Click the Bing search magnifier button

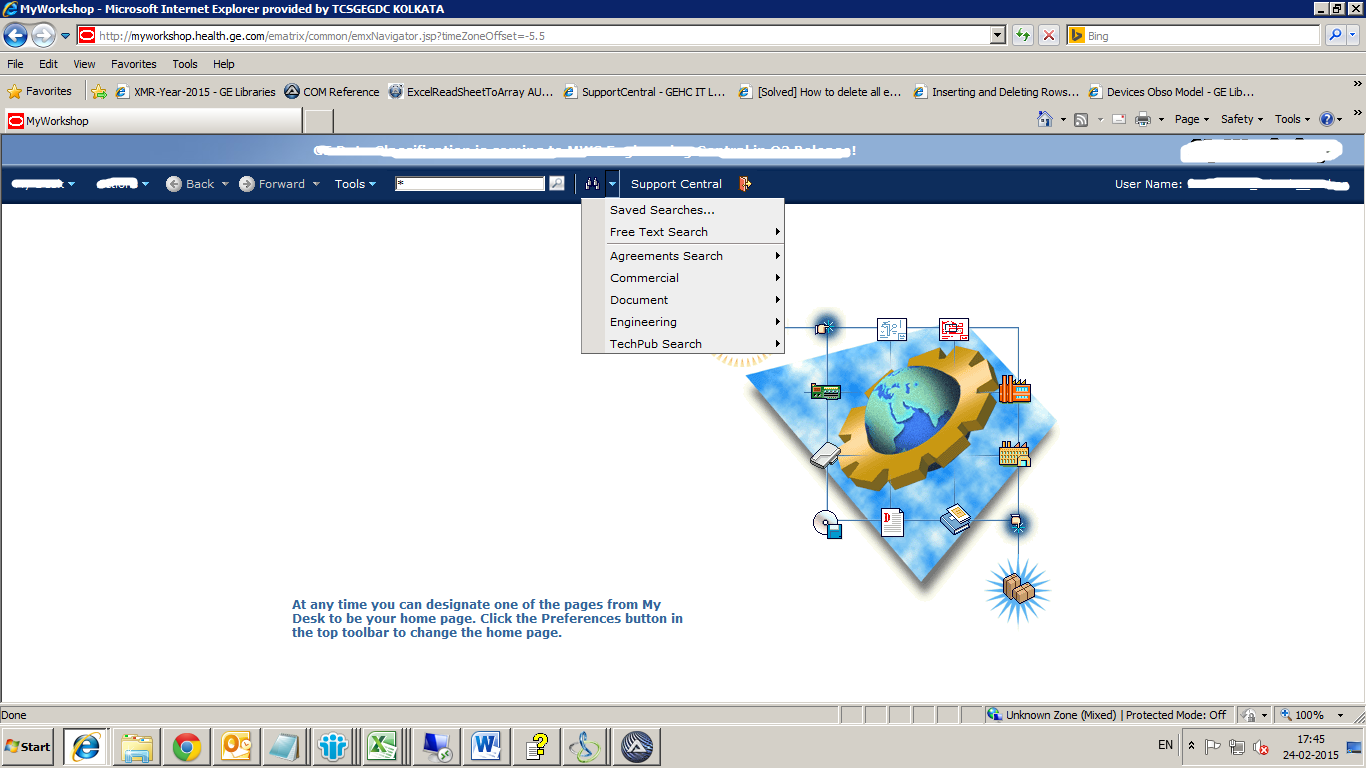[1335, 36]
